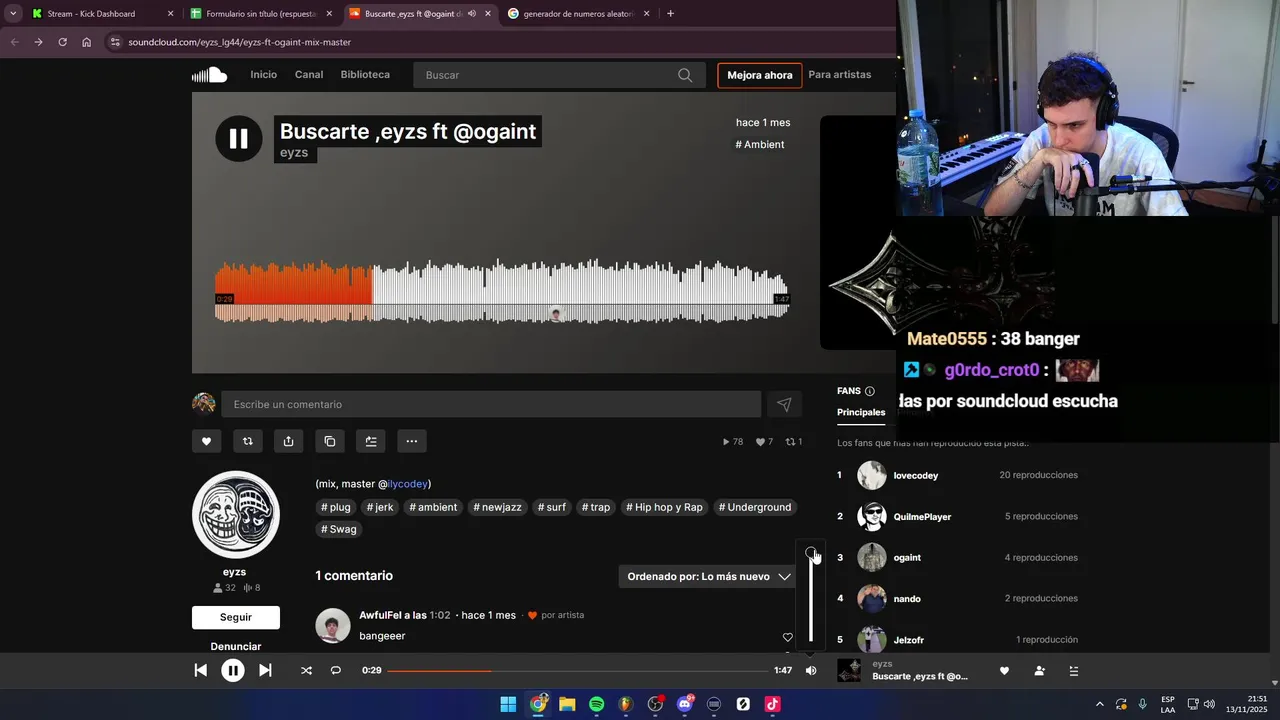Like the current track in bottom bar
This screenshot has height=720, width=1280.
(x=1004, y=671)
